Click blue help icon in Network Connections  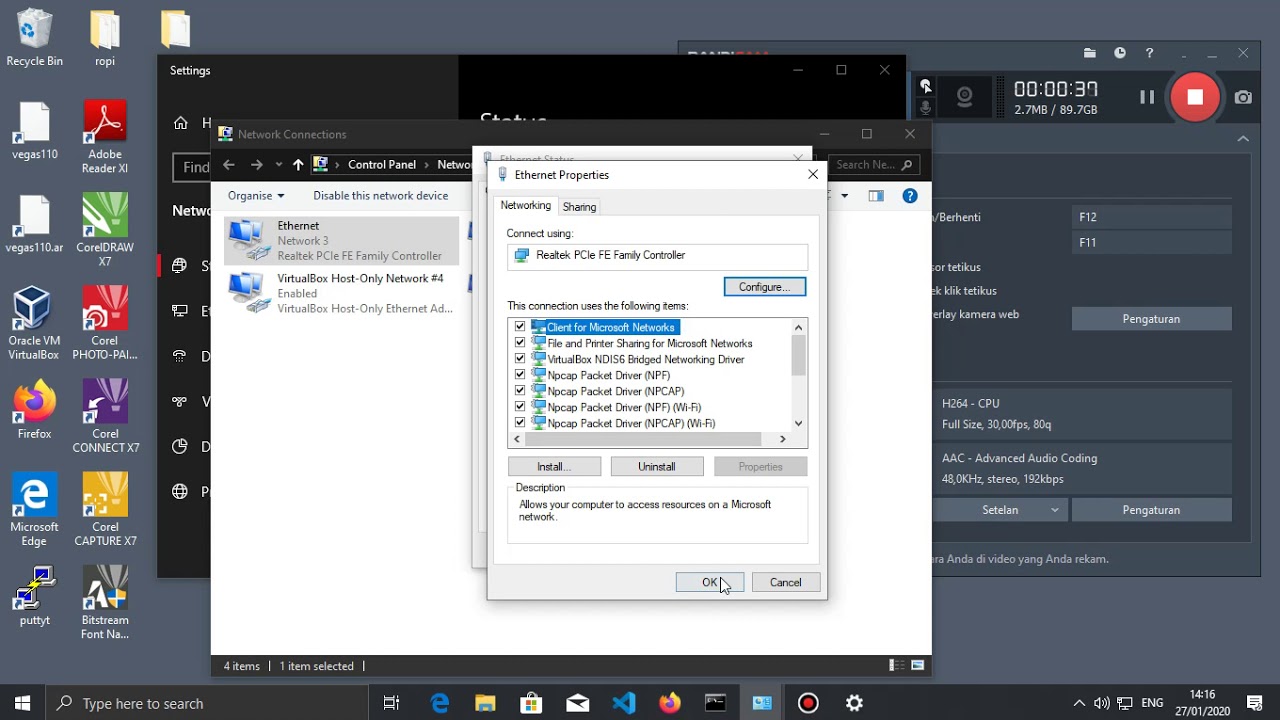910,196
